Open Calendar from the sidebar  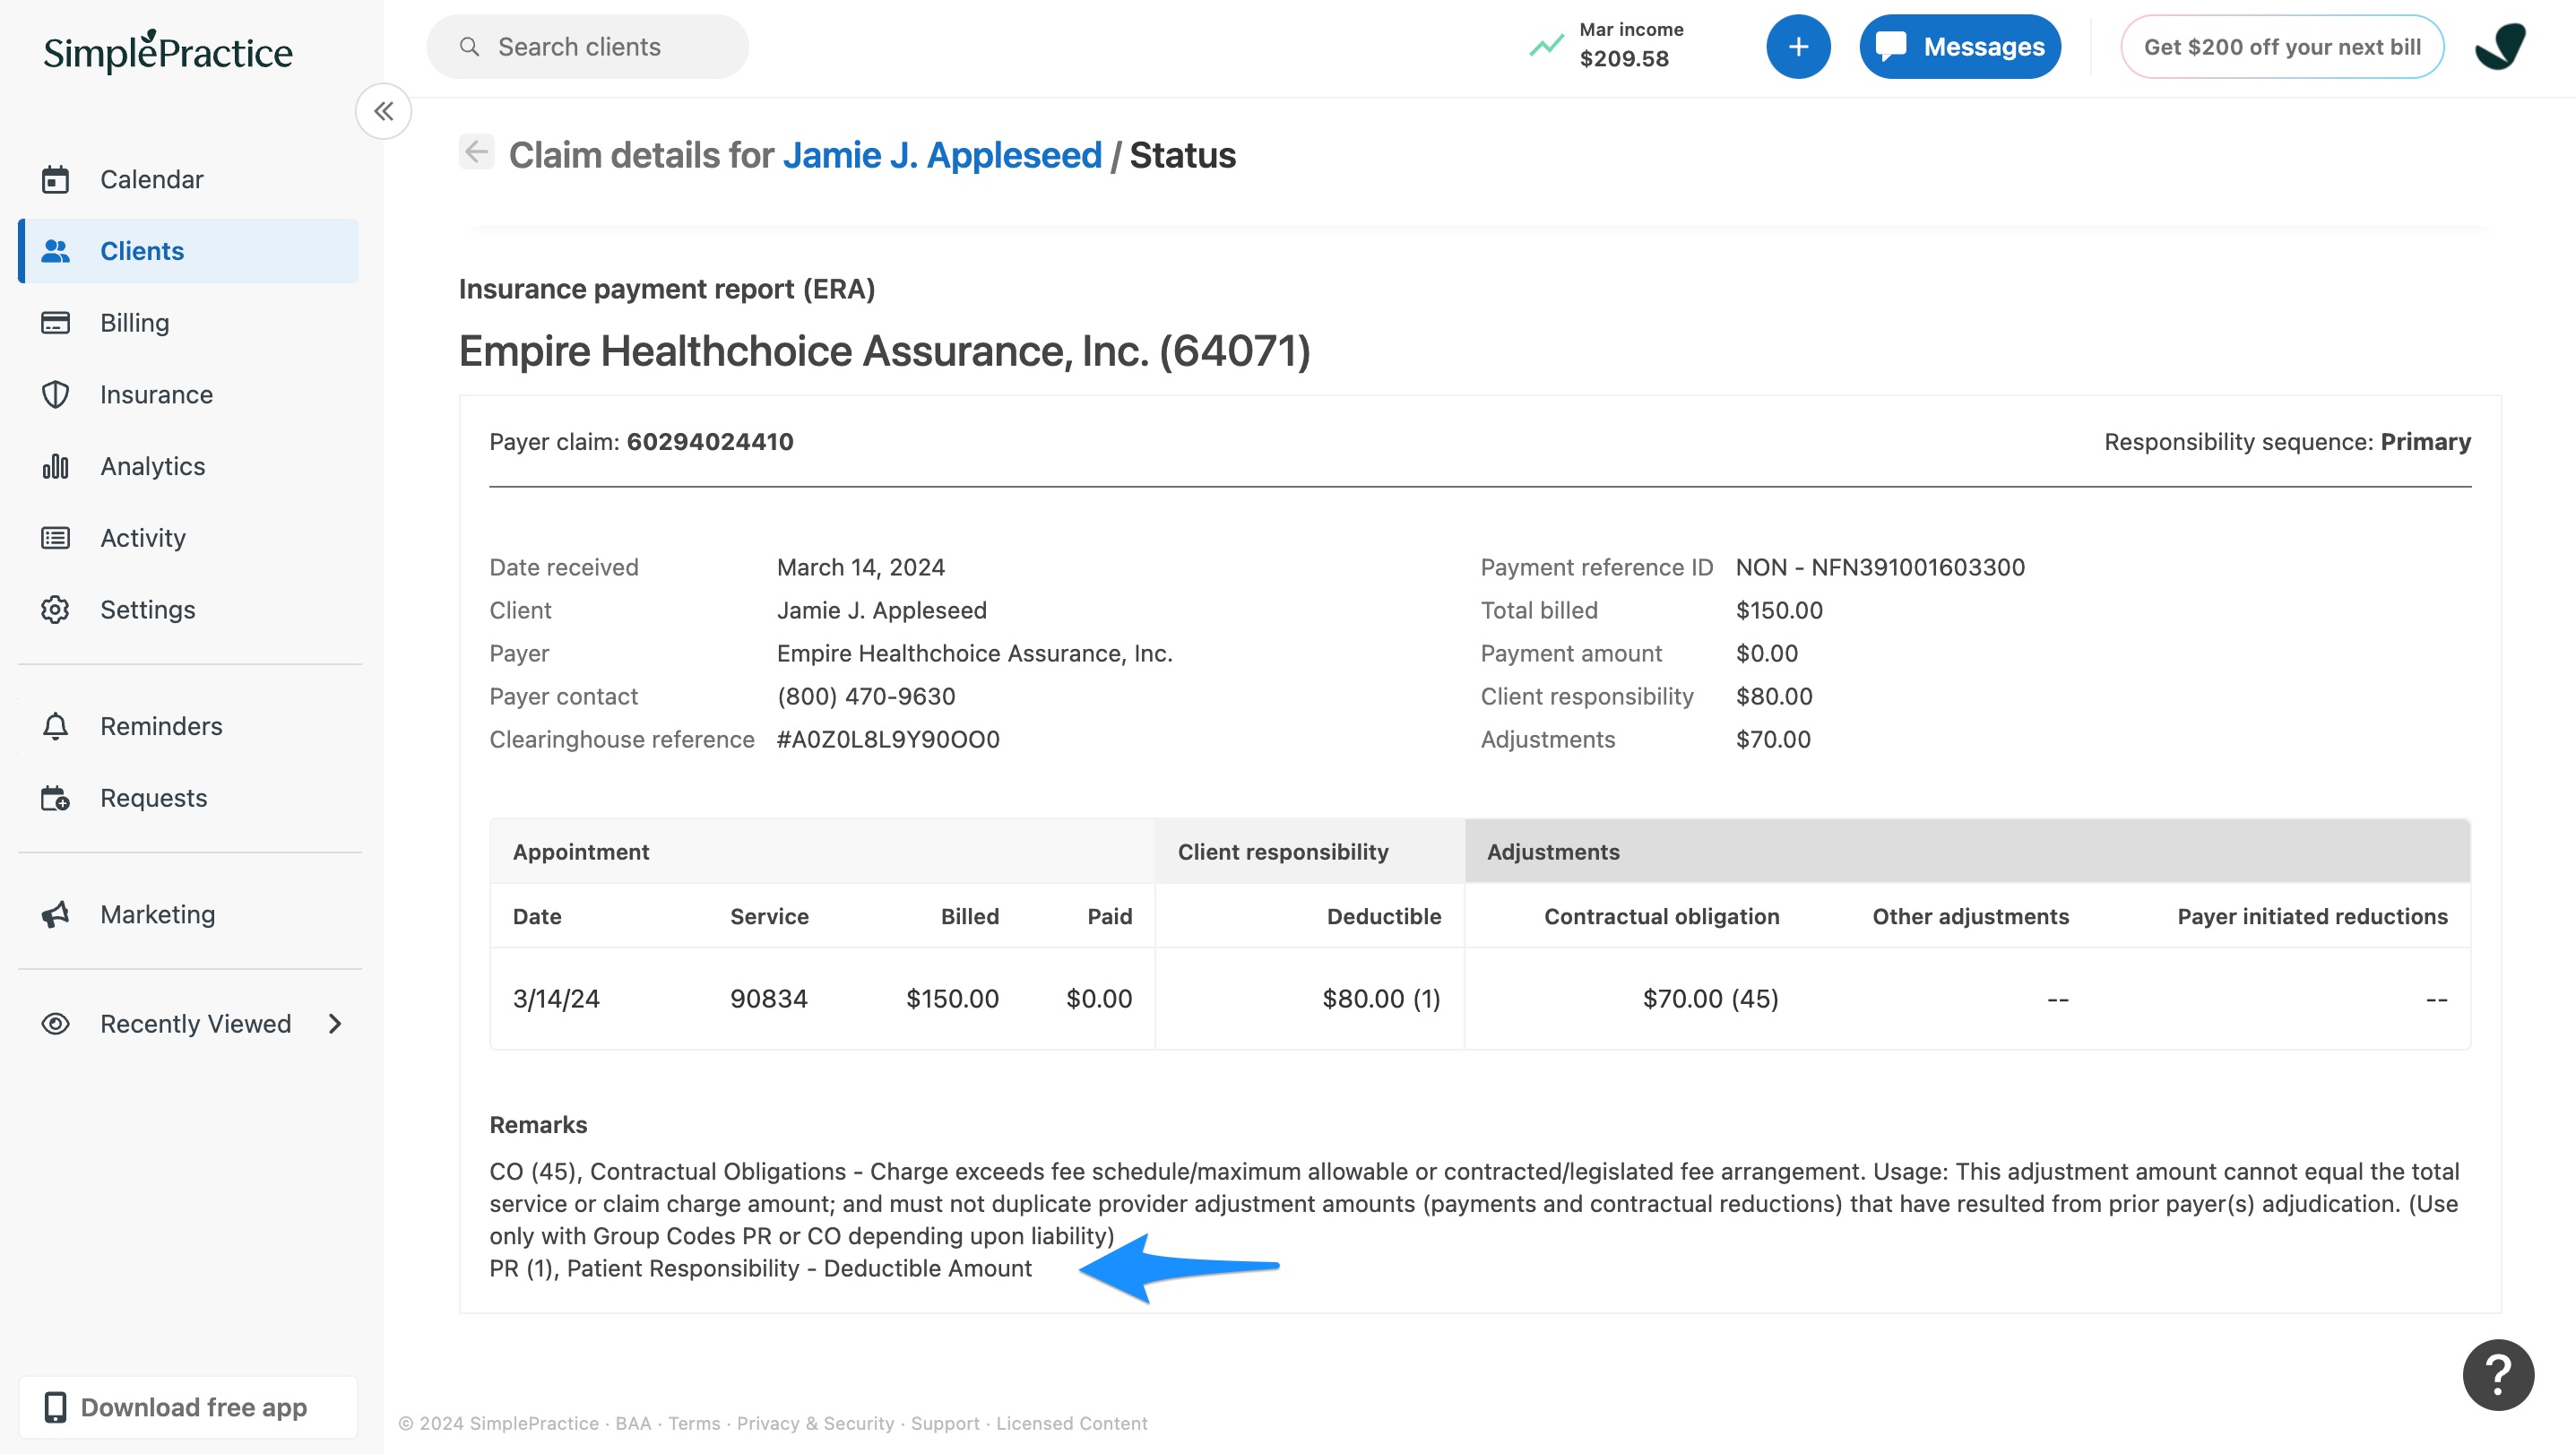[188, 179]
